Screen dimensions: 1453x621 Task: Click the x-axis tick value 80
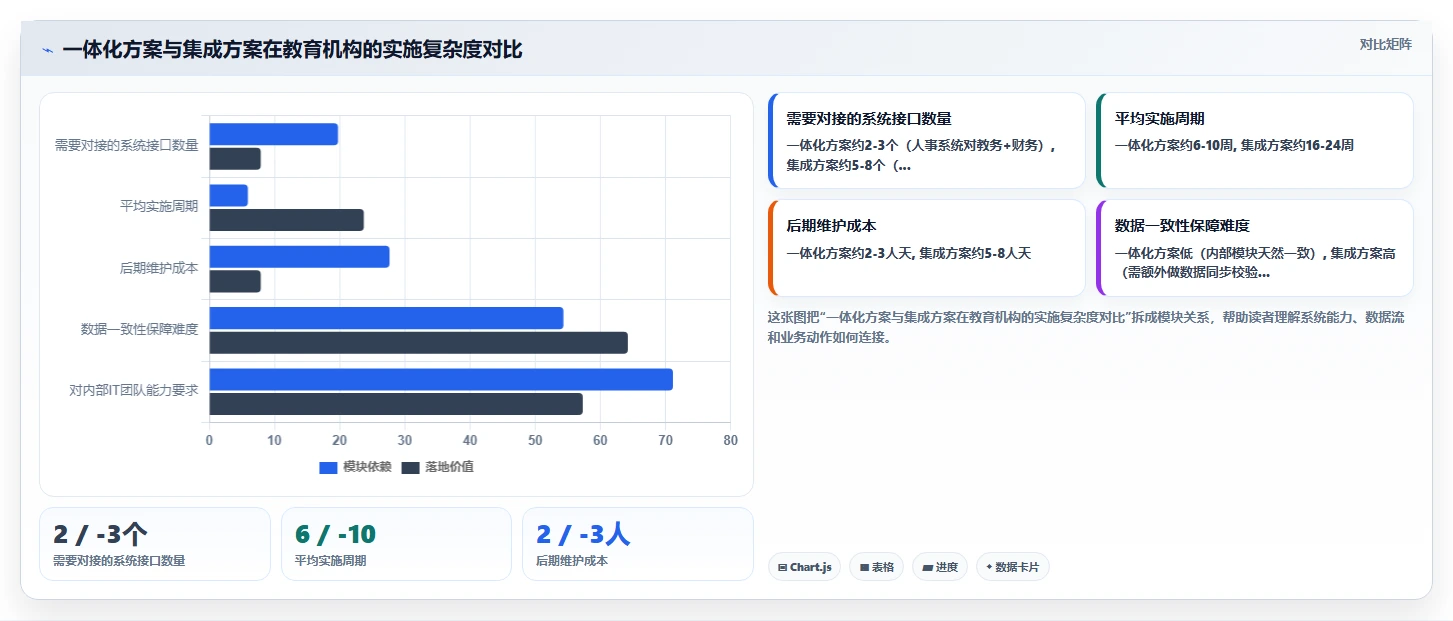[x=731, y=440]
